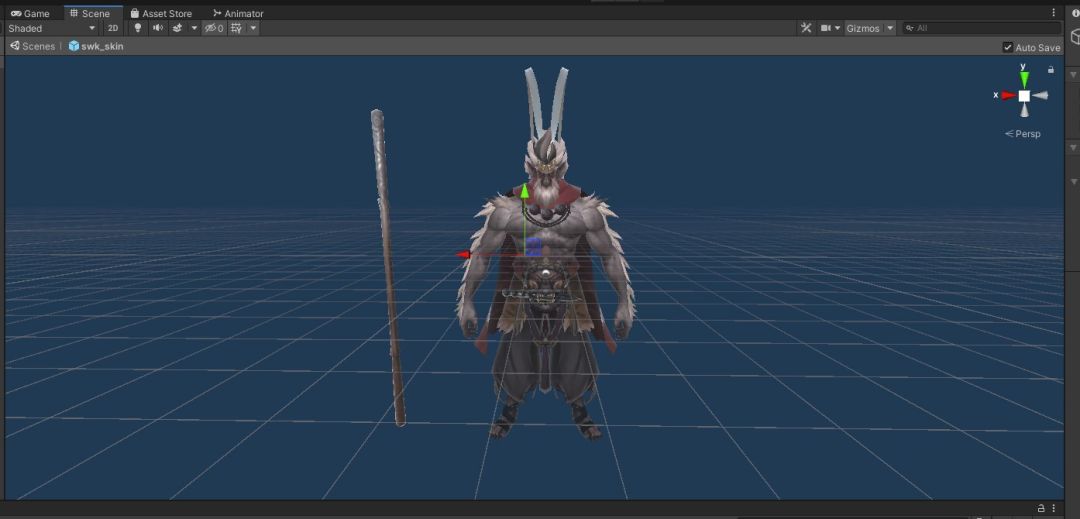
Task: Open the Animator tab
Action: coord(238,13)
